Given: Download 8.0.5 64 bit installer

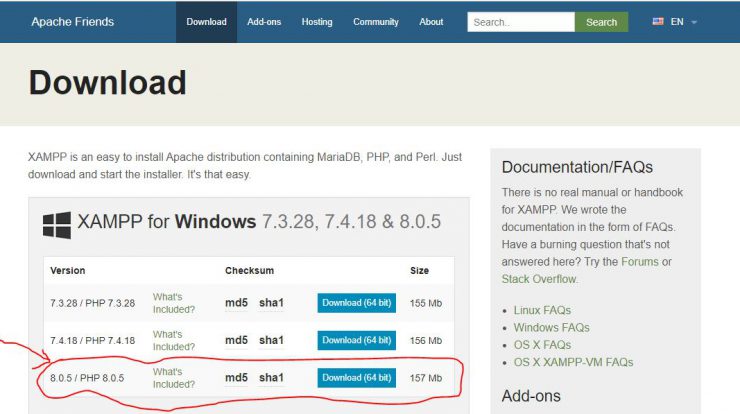Looking at the screenshot, I should 356,378.
